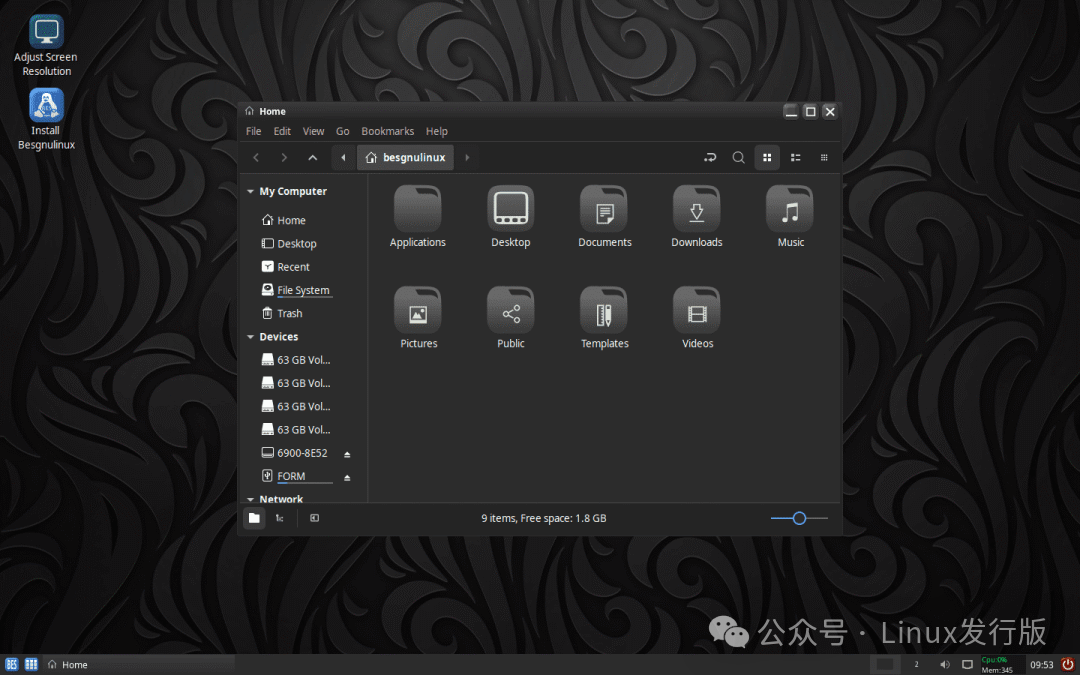The height and width of the screenshot is (675, 1080).
Task: Toggle the side pane visibility in the status bar
Action: point(313,518)
